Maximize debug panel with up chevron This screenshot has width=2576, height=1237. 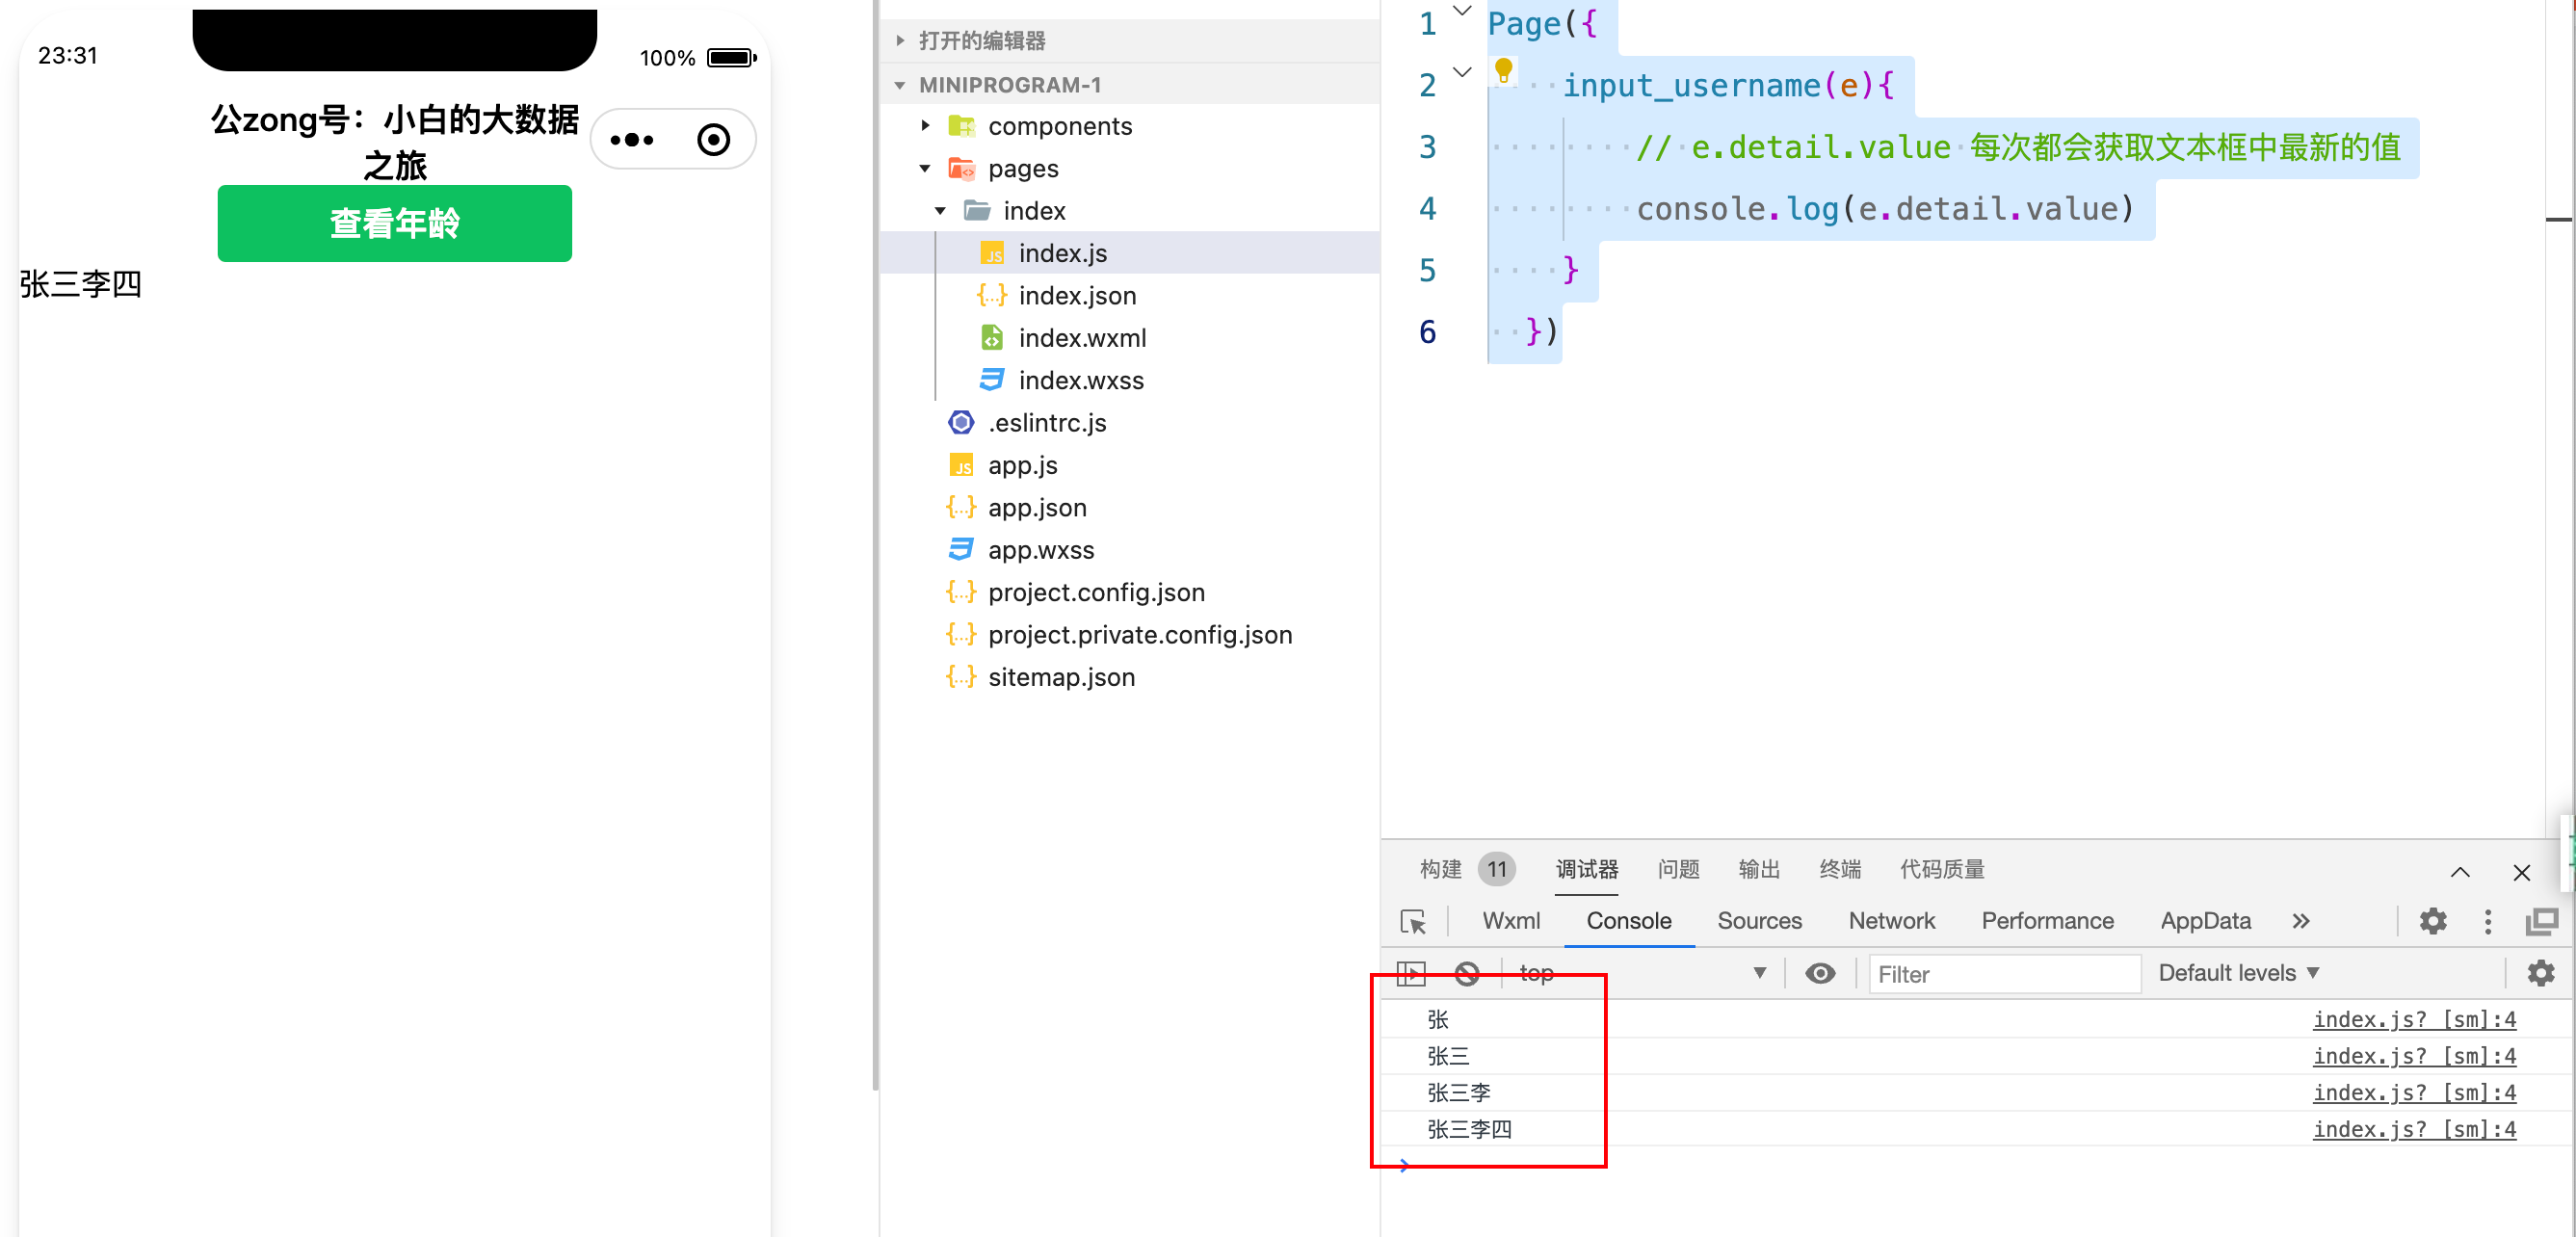(x=2460, y=872)
